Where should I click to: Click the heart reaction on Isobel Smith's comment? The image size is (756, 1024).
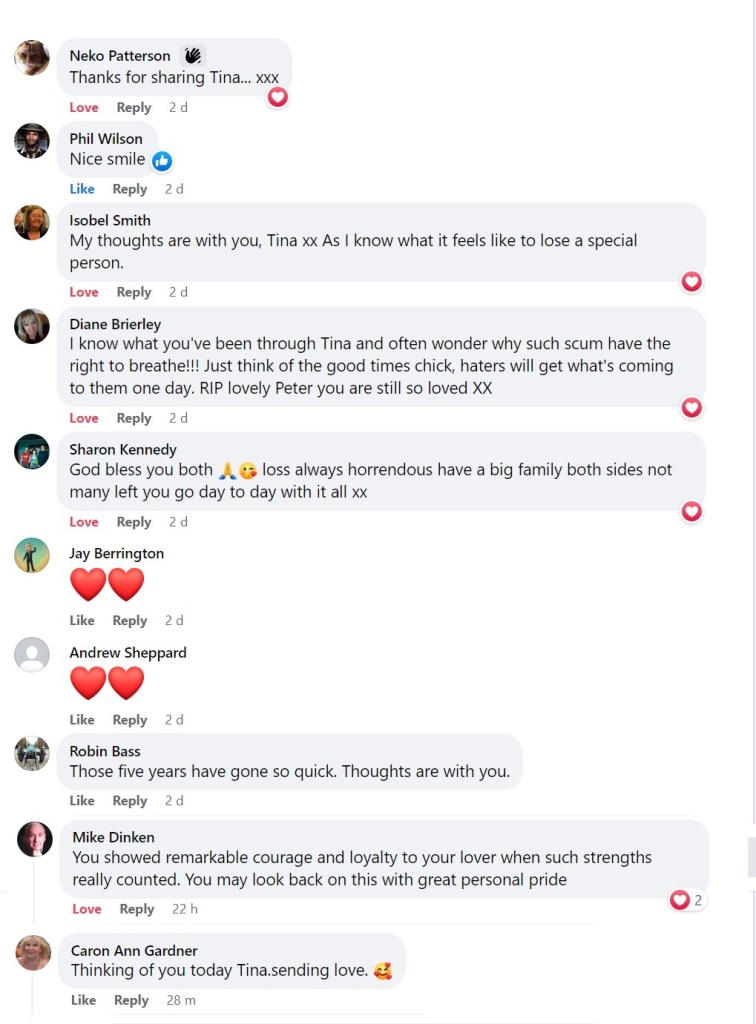click(691, 282)
